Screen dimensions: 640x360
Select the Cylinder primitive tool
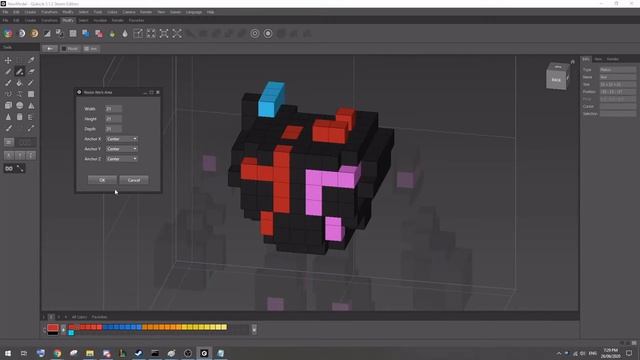pyautogui.click(x=20, y=117)
